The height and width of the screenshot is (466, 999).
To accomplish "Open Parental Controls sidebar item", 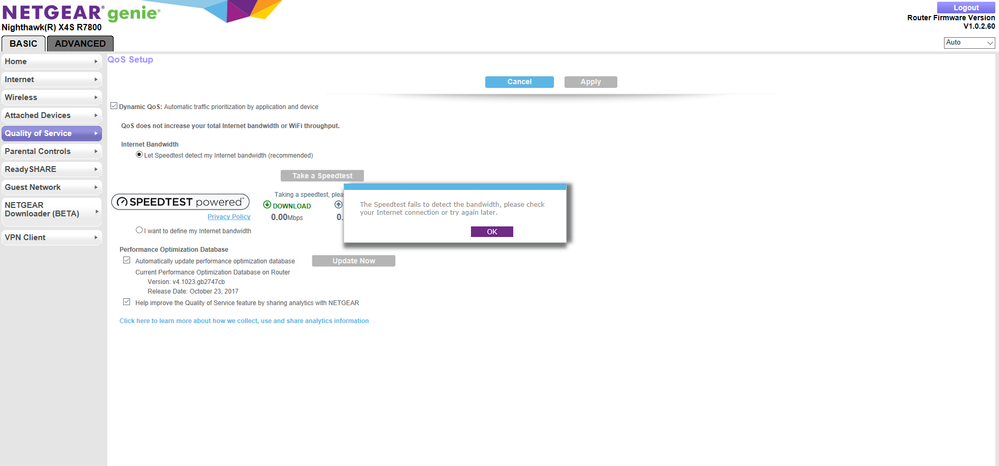I will (x=51, y=152).
